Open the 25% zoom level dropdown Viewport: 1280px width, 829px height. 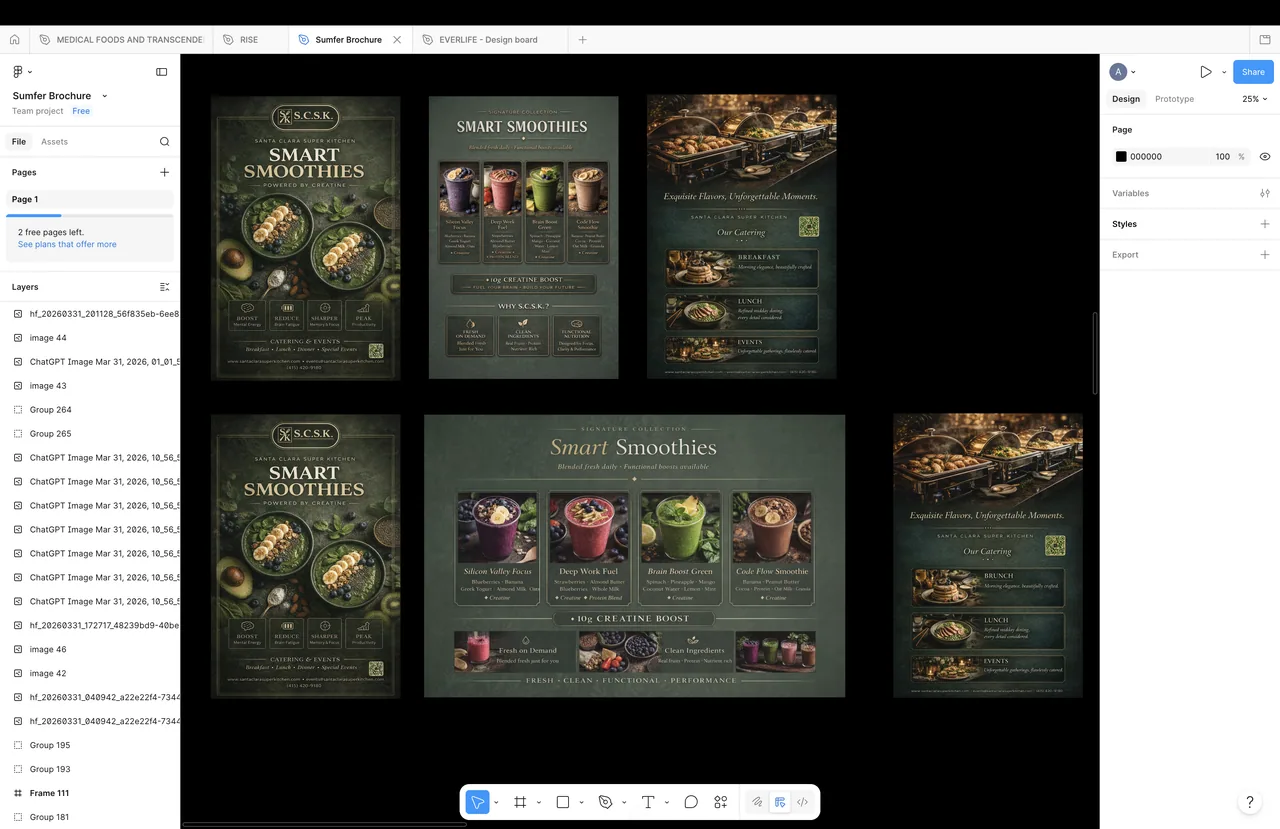(1255, 99)
